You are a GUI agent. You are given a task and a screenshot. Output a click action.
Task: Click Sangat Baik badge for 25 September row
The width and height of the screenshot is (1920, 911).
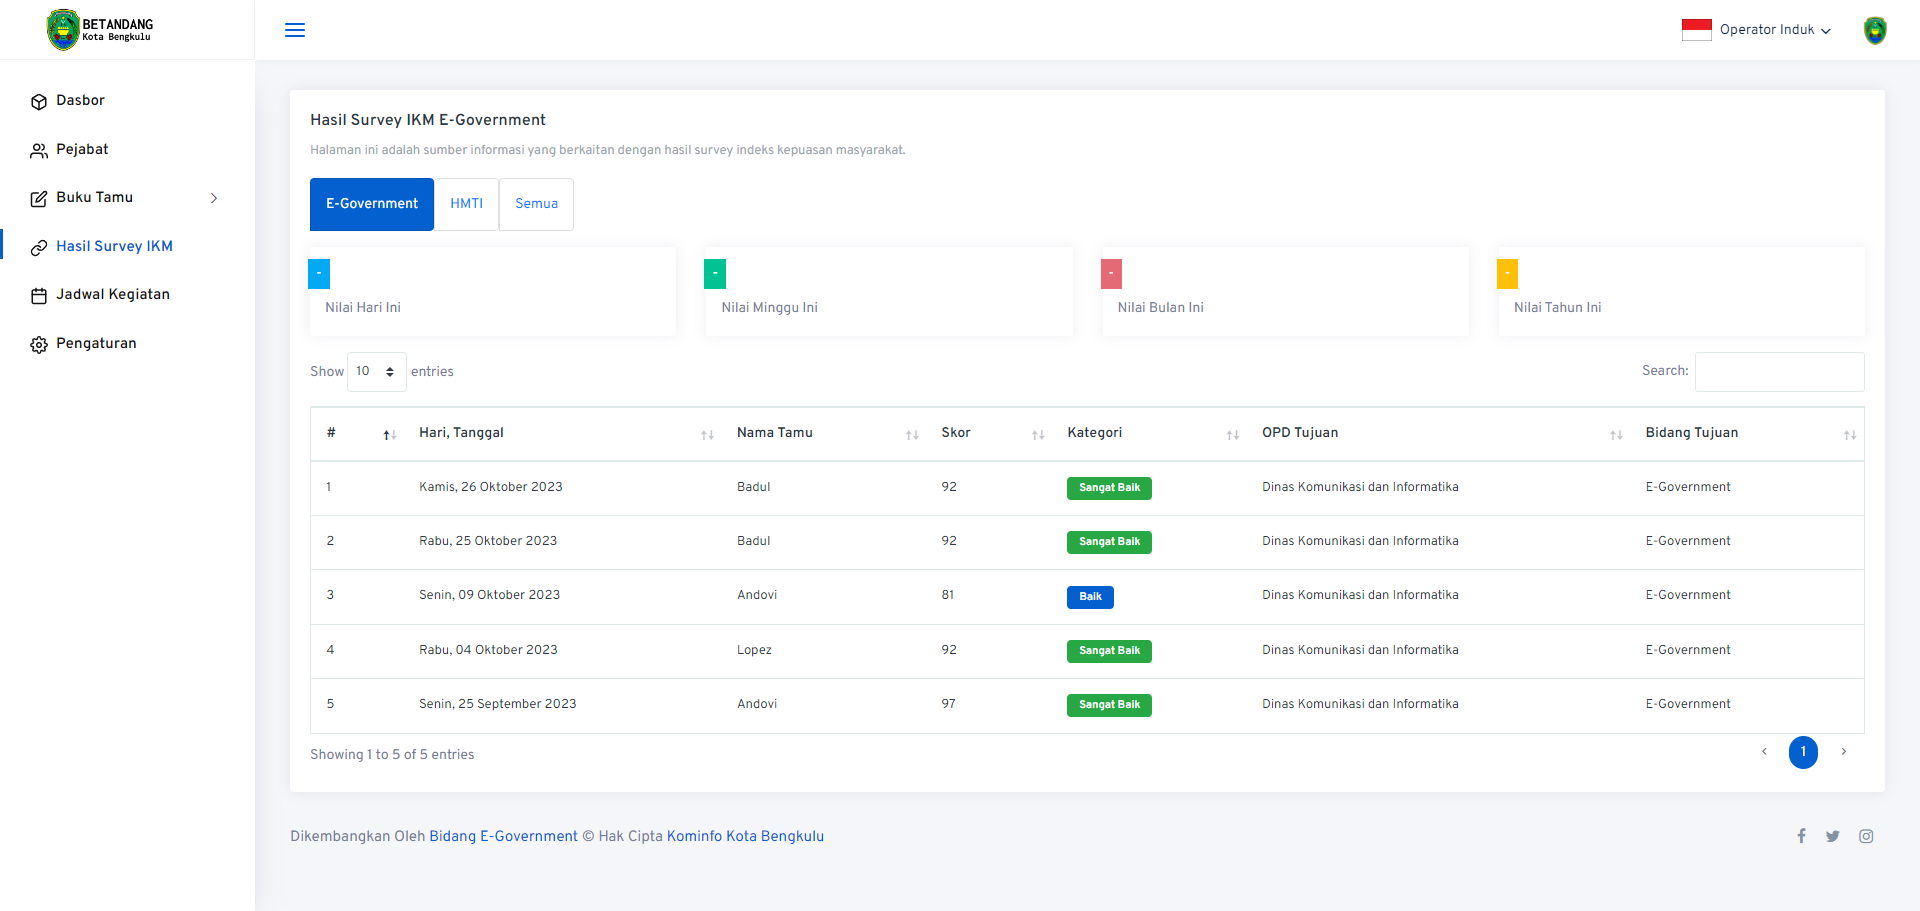1109,705
